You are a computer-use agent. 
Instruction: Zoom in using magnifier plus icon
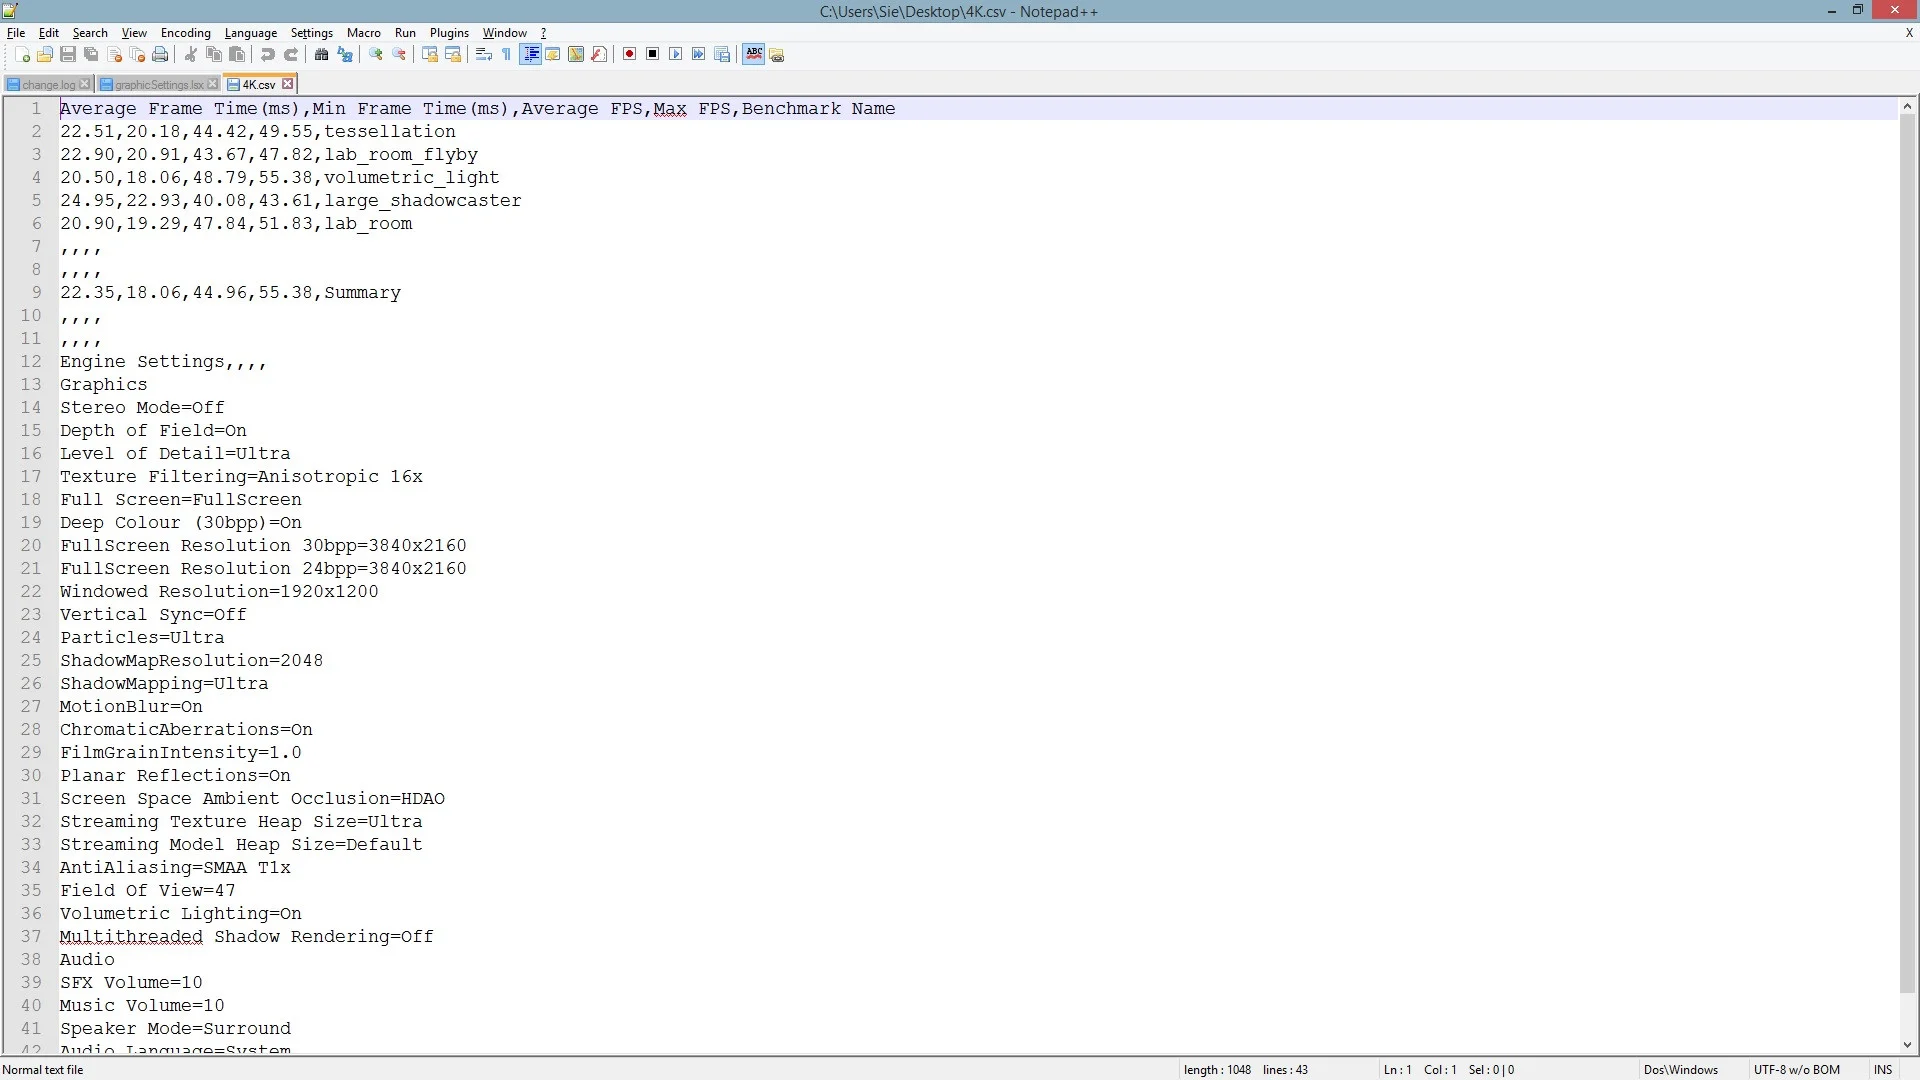376,55
